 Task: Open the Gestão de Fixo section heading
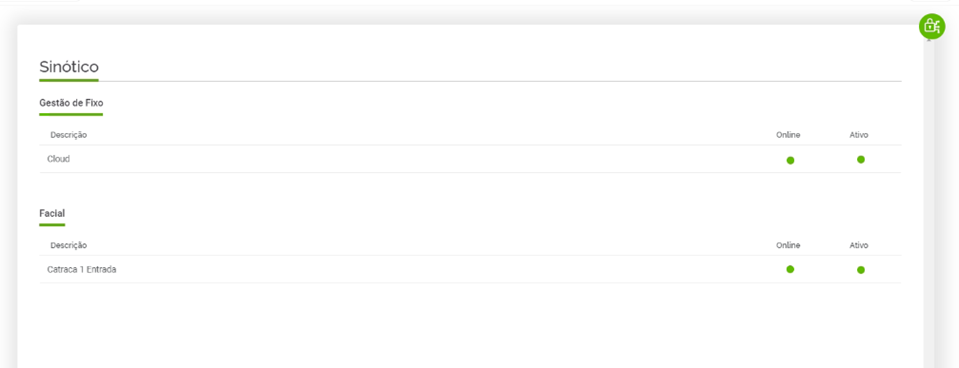coord(71,103)
